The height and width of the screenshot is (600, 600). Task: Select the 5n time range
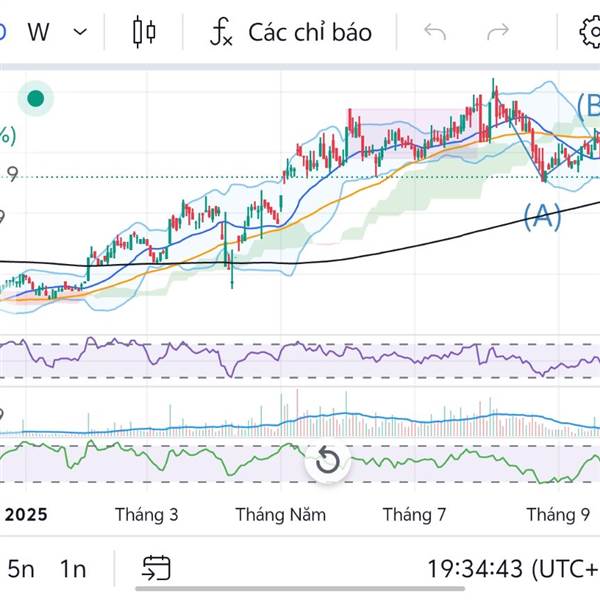pyautogui.click(x=21, y=569)
